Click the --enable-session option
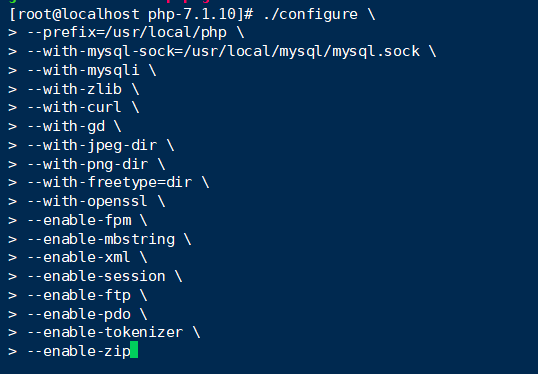Viewport: 538px width, 374px height. click(x=96, y=276)
